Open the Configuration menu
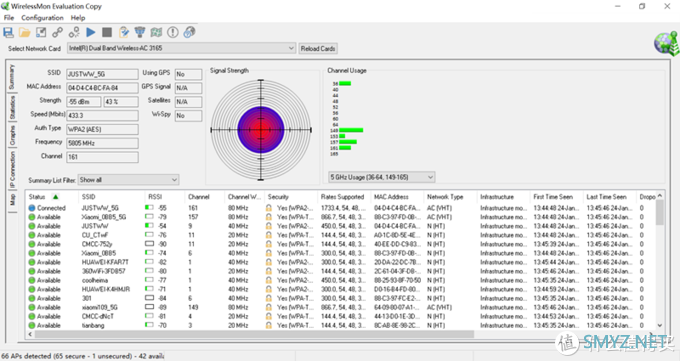The width and height of the screenshot is (680, 361). 42,18
